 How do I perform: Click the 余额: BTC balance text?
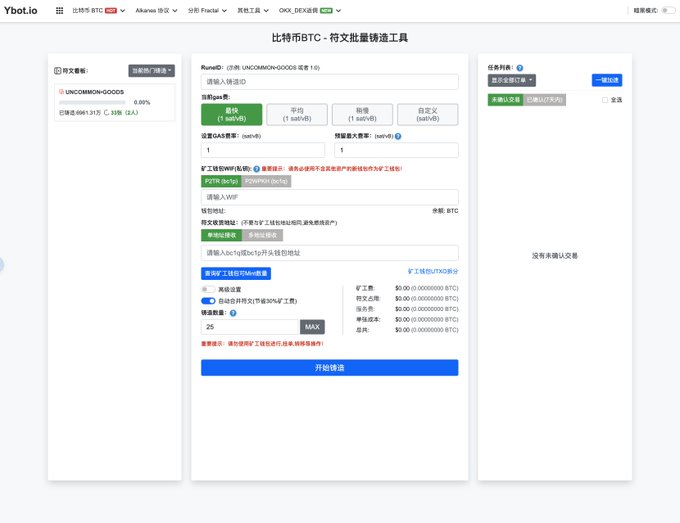(445, 211)
